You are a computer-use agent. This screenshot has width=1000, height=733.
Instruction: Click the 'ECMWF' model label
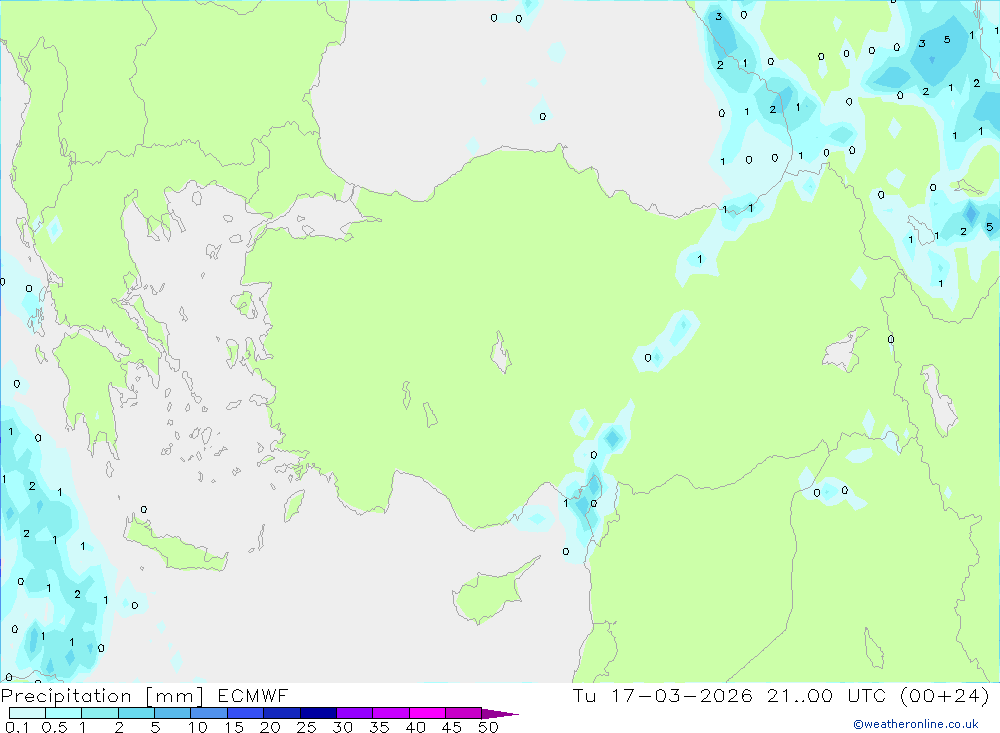click(x=253, y=695)
